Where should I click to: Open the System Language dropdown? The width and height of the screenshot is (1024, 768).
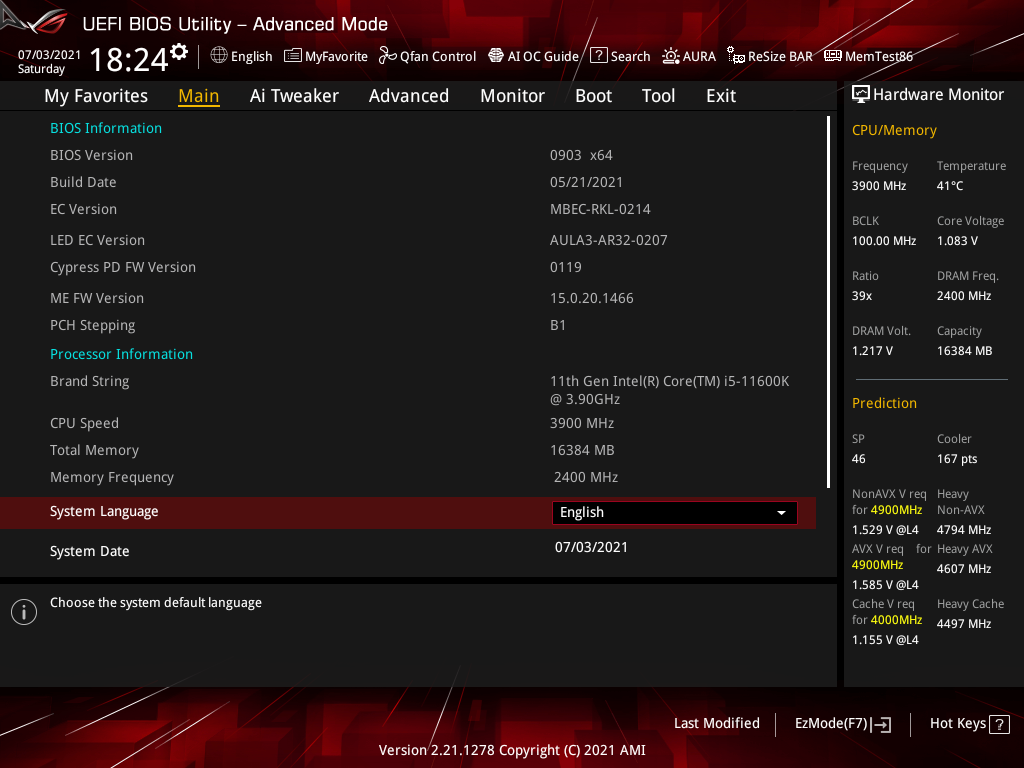674,512
